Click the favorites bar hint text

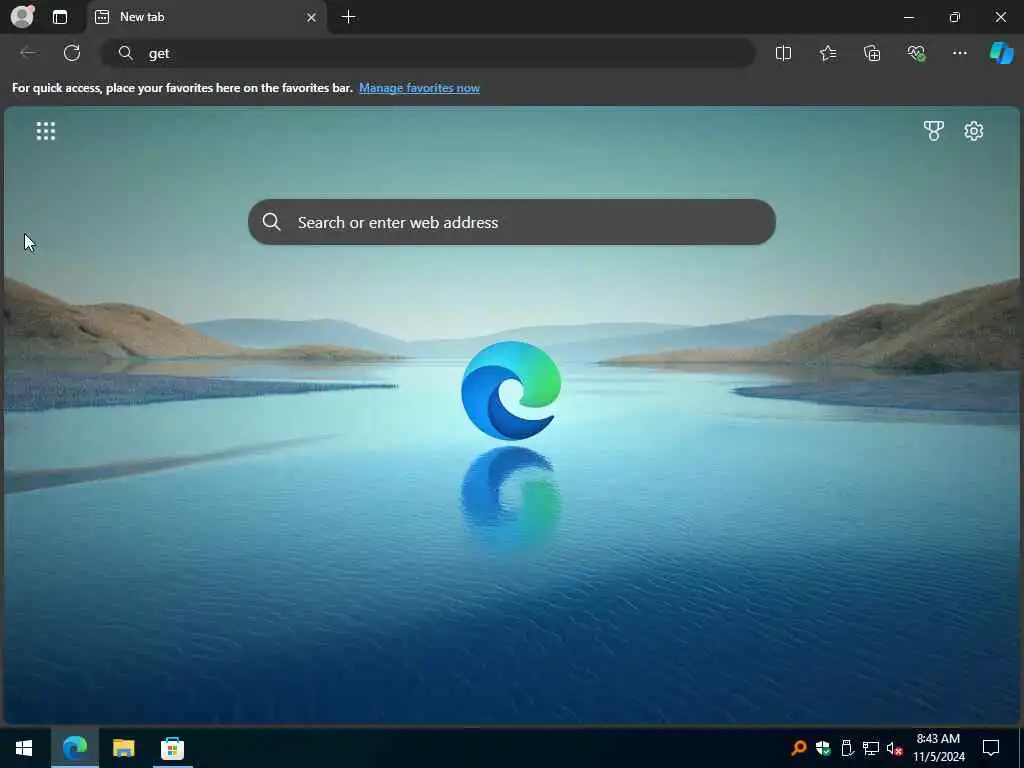tap(182, 88)
